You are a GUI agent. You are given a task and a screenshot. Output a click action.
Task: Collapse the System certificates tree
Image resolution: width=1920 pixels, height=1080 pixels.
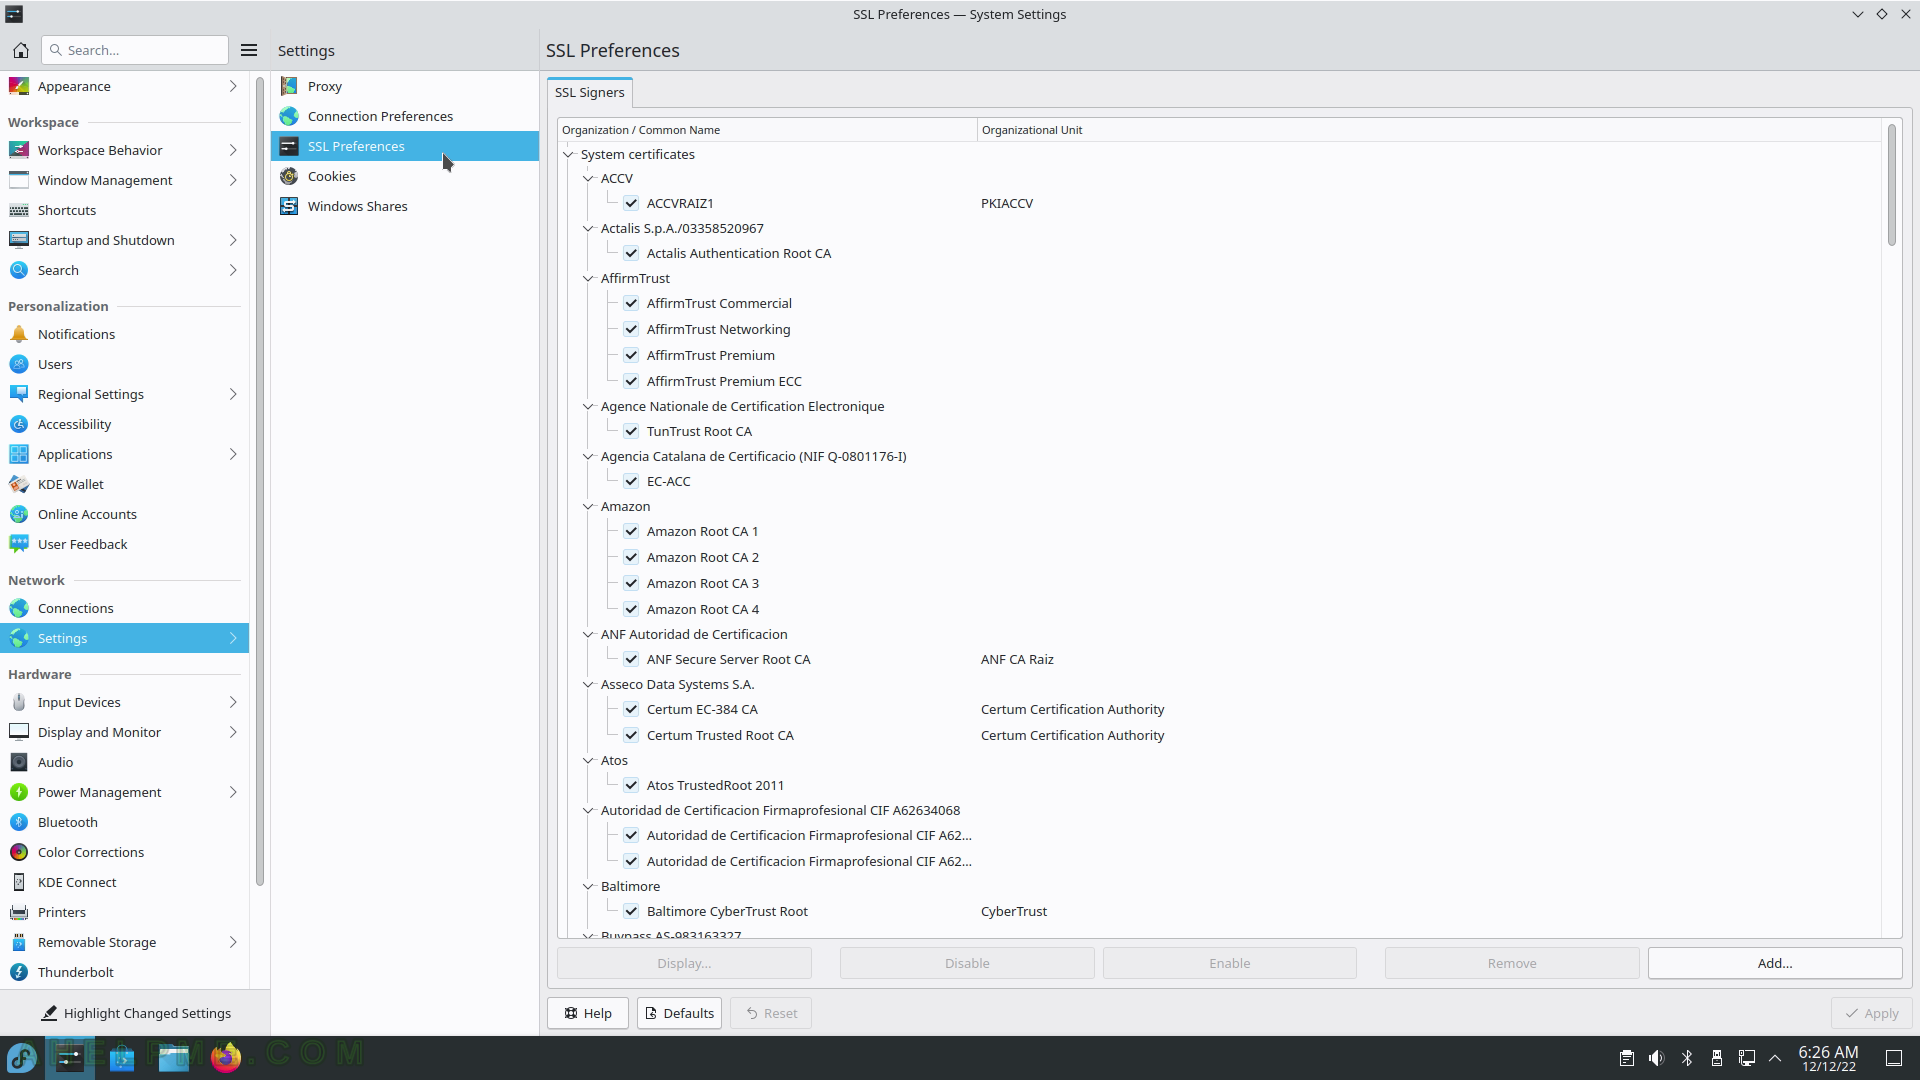pyautogui.click(x=569, y=154)
